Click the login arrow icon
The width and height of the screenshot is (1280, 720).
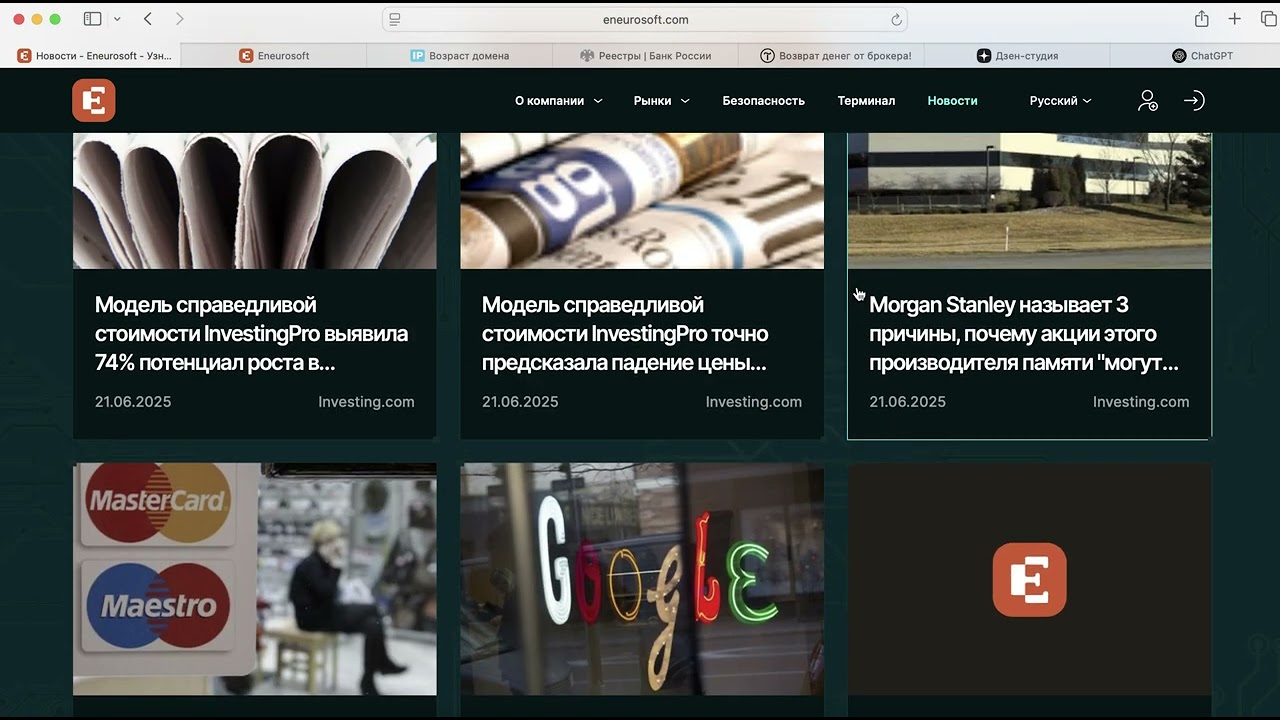(x=1194, y=100)
